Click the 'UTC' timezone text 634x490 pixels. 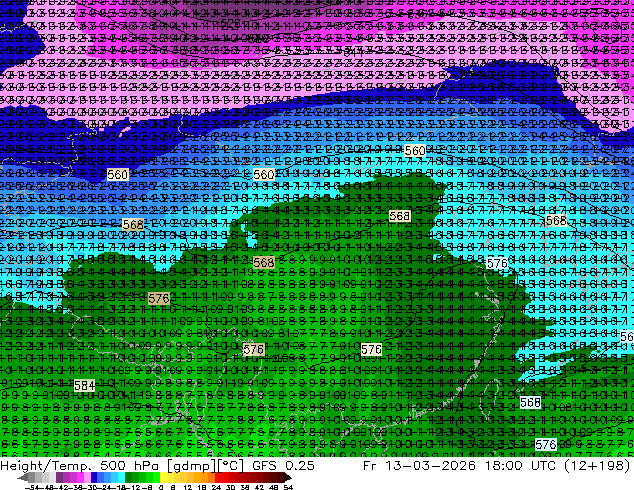[543, 466]
